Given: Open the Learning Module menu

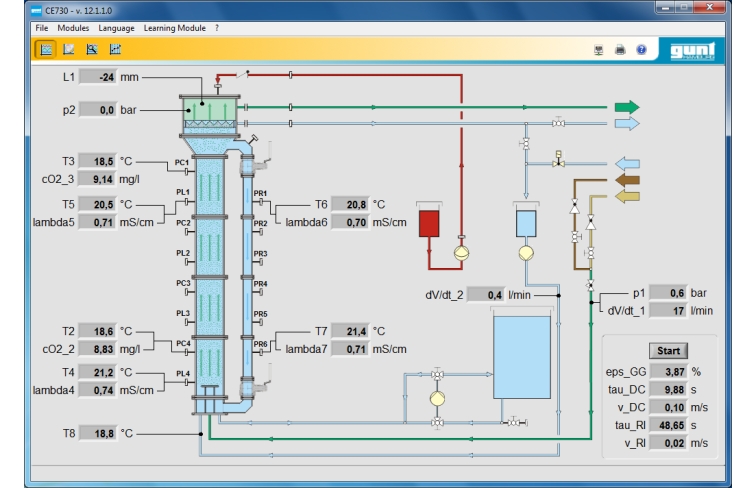Looking at the screenshot, I should pyautogui.click(x=174, y=27).
